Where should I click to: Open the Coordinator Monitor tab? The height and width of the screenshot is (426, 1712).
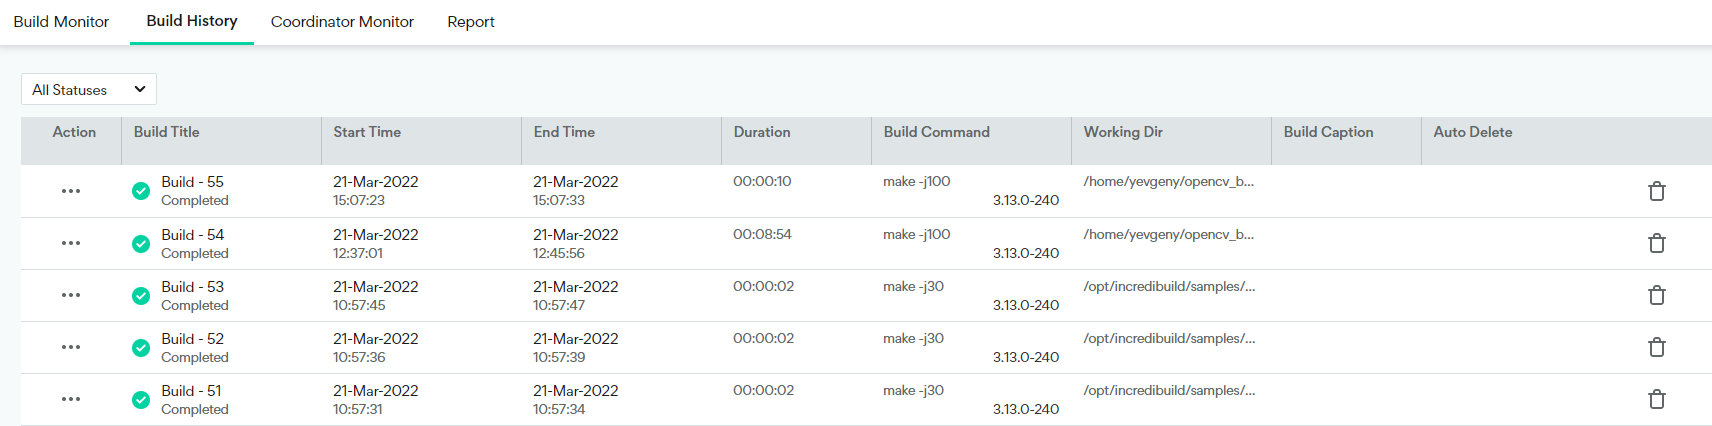342,22
